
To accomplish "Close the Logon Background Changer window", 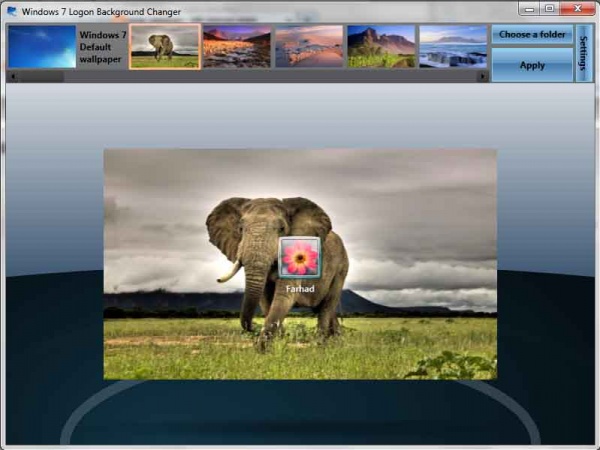I will (x=577, y=9).
